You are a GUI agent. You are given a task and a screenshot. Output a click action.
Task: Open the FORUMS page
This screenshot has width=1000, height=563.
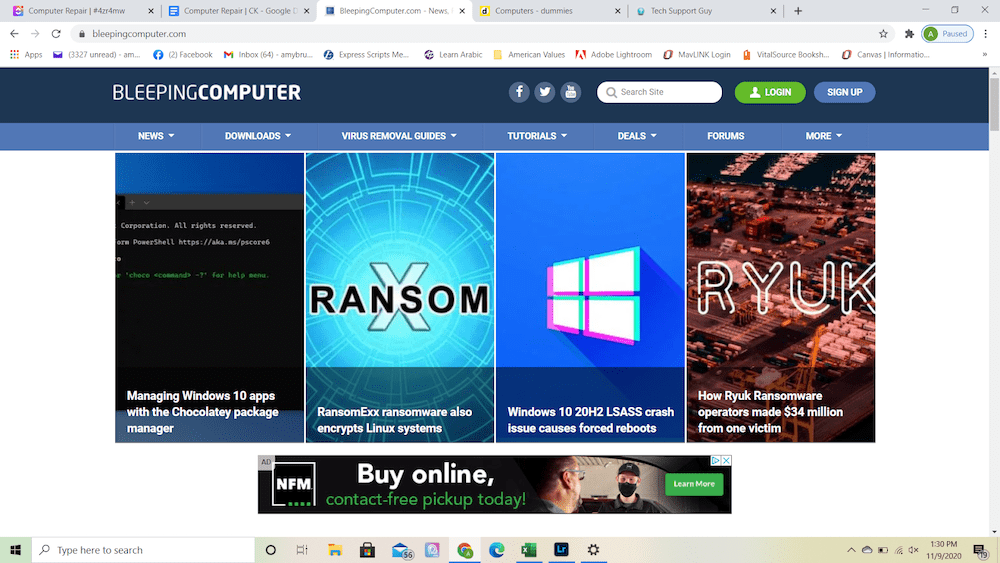click(726, 136)
